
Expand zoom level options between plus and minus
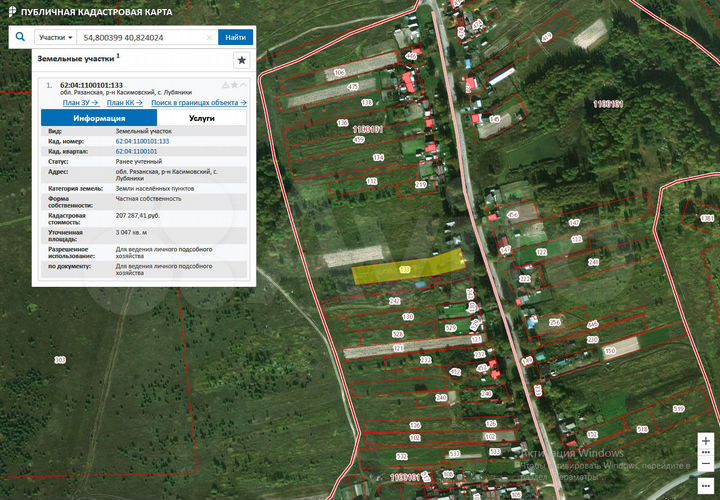point(706,454)
